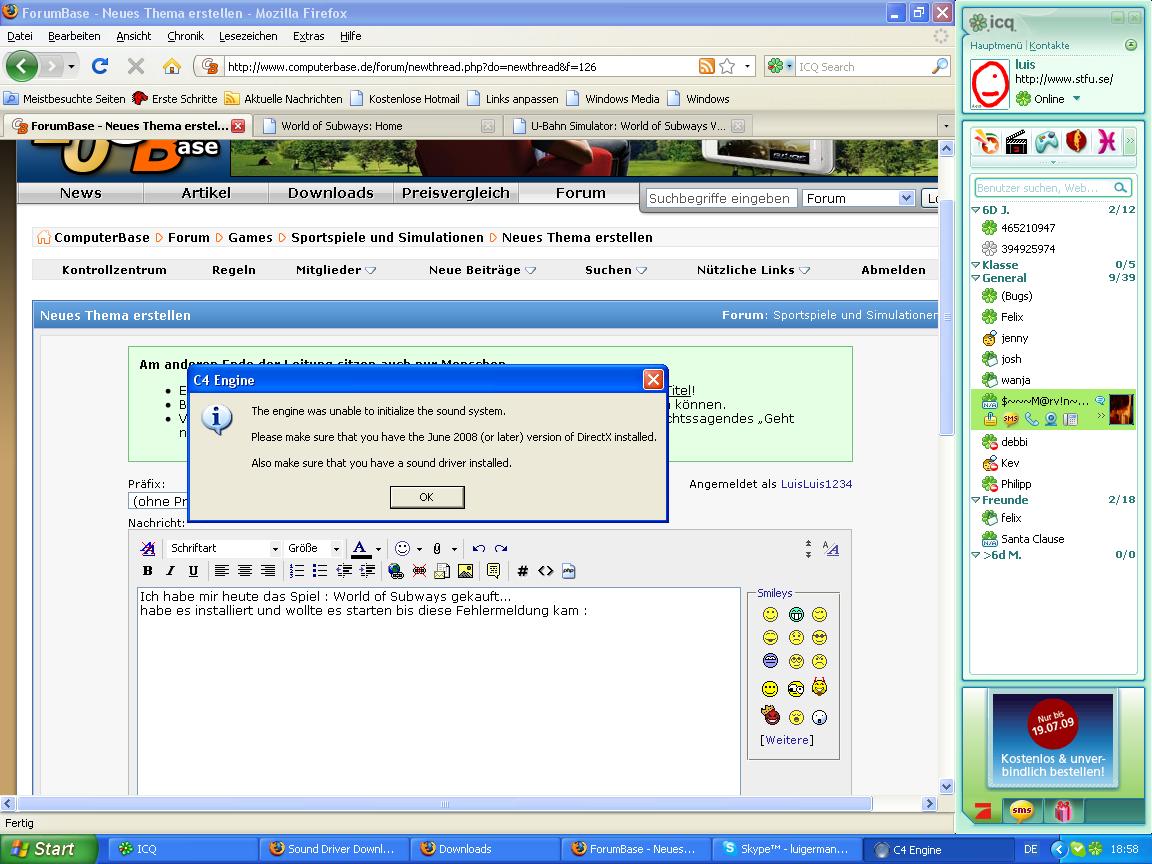This screenshot has width=1152, height=864.
Task: Open Kontrollzentrum link
Action: [115, 270]
